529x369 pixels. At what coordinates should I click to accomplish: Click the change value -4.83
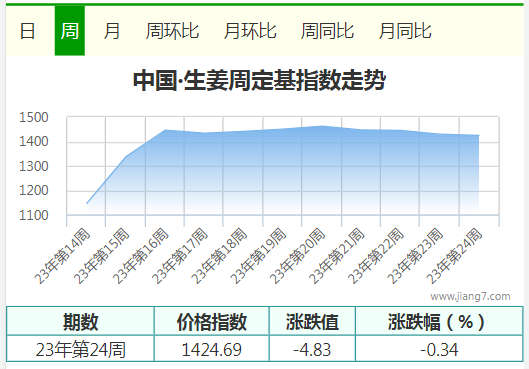click(312, 349)
